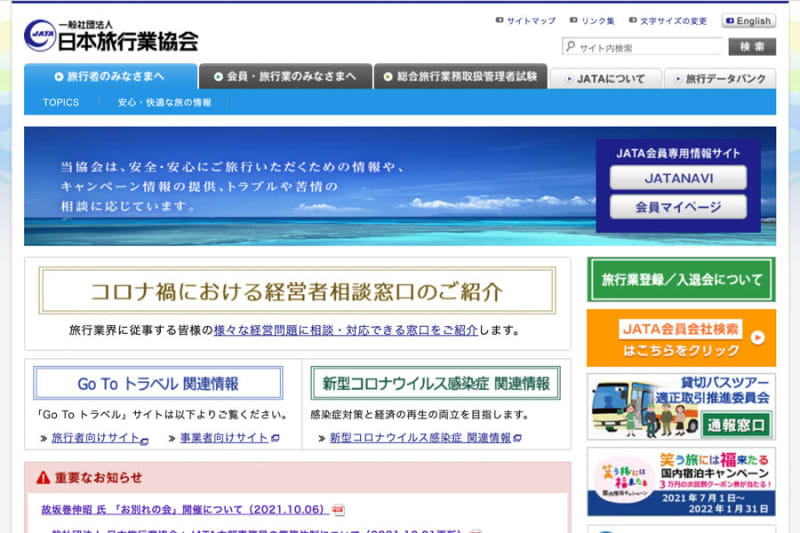
Task: Open the コロナ禍における経営者相談窓口 banner
Action: [x=297, y=291]
